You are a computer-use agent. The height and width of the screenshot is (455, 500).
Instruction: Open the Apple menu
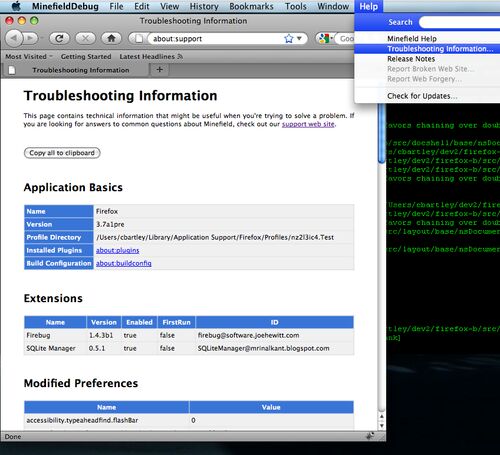[x=16, y=6]
